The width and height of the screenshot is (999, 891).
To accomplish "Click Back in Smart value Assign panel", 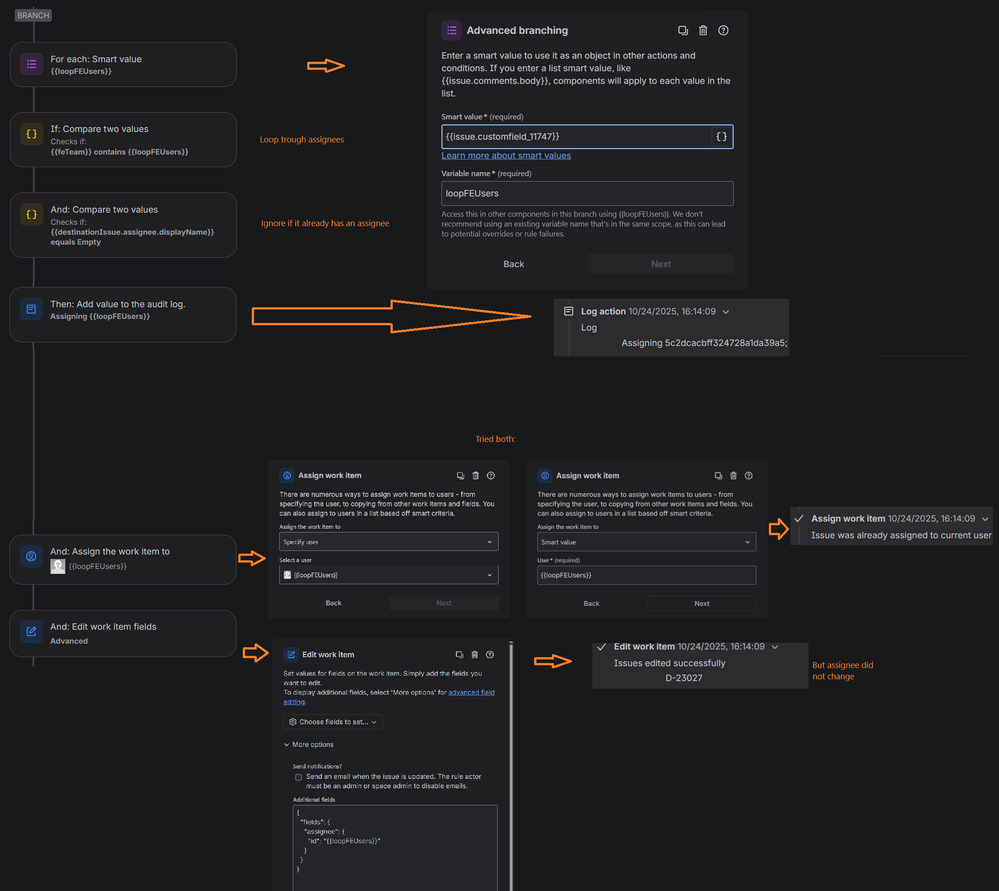I will pos(591,603).
